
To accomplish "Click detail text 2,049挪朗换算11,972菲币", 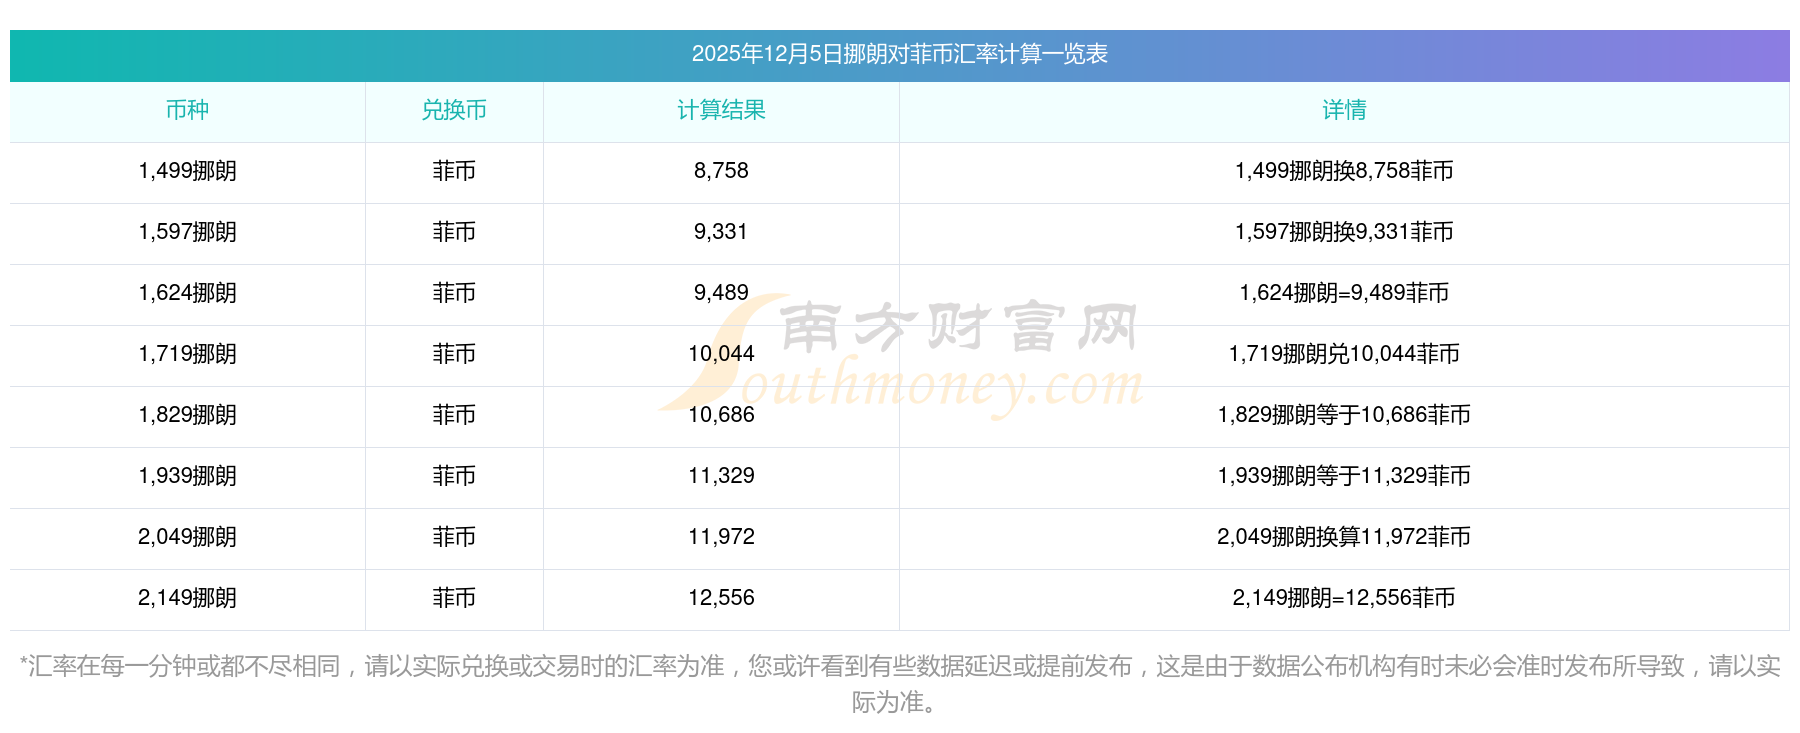I will (1344, 537).
